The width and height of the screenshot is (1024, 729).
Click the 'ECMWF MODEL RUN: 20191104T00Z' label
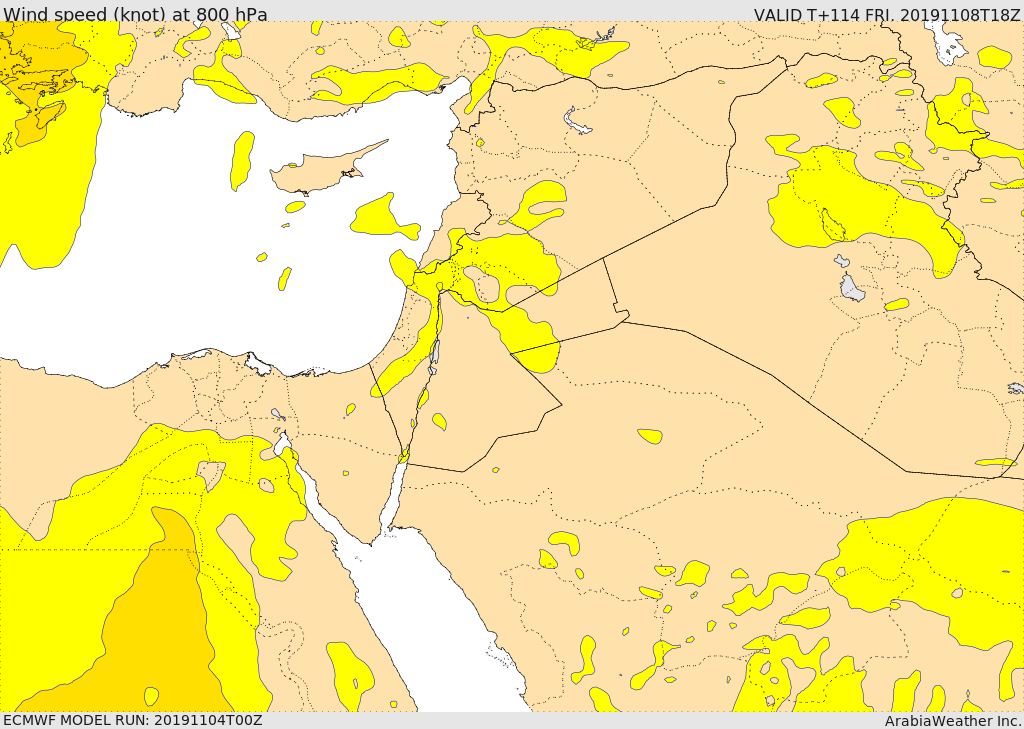pyautogui.click(x=133, y=720)
